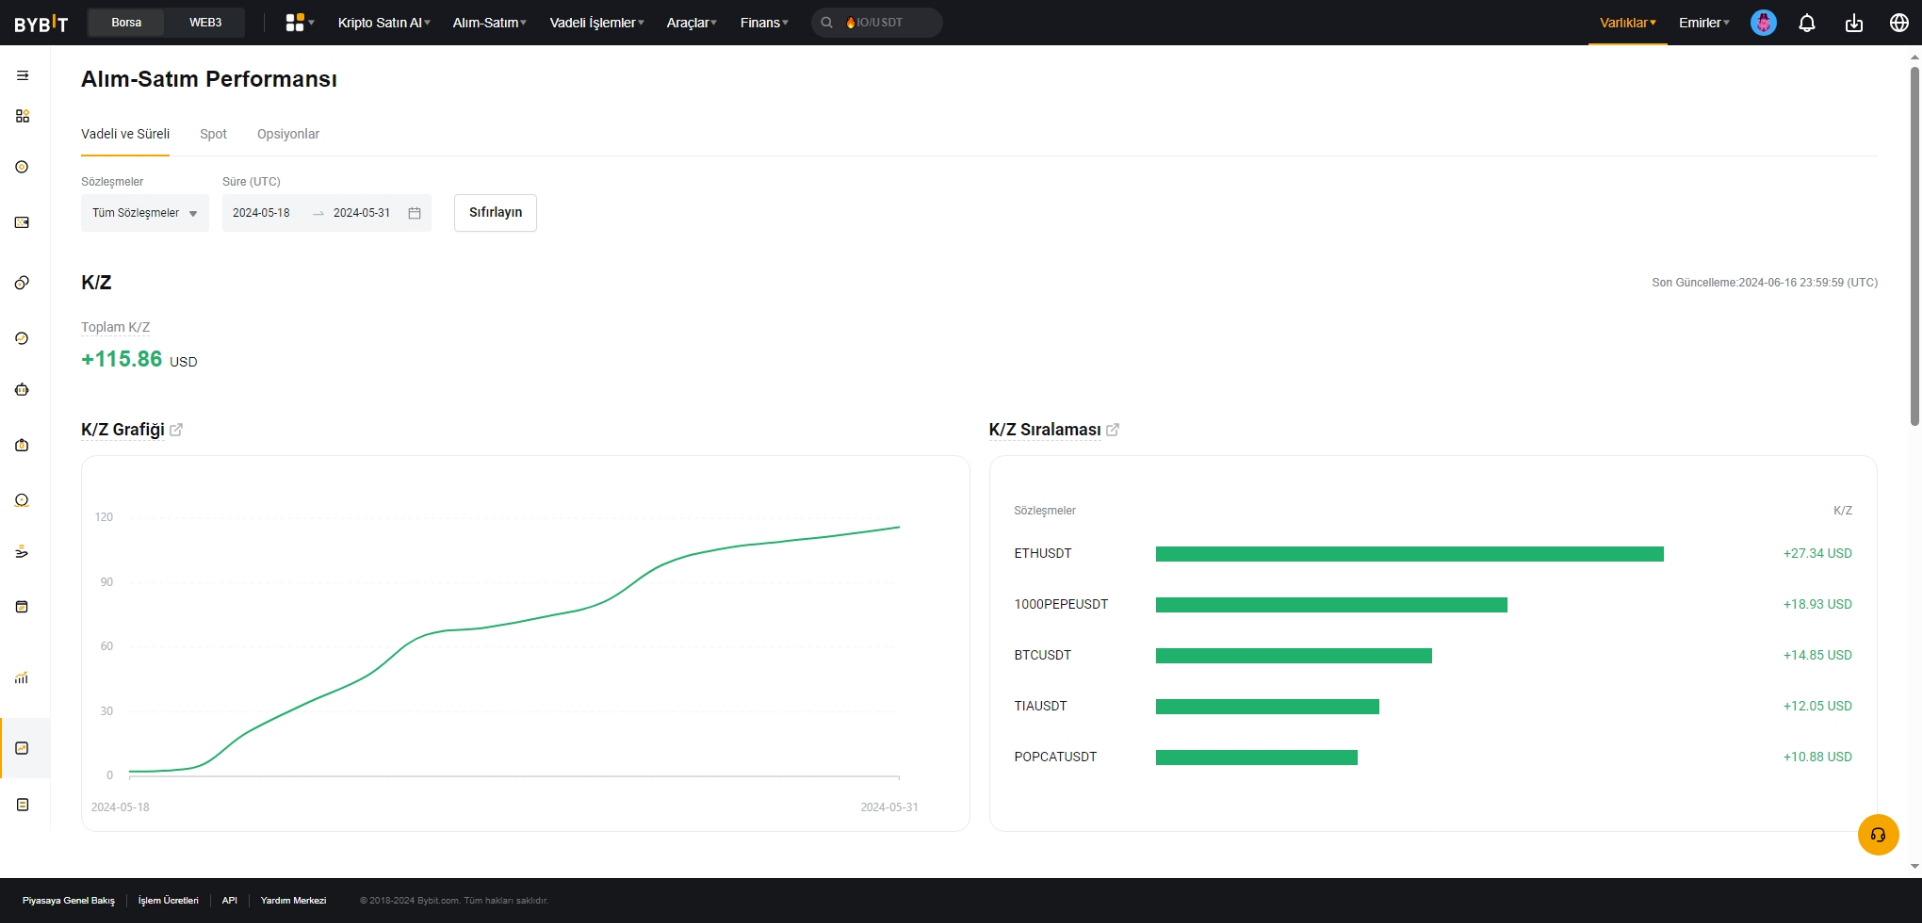The height and width of the screenshot is (923, 1922).
Task: Click the download app icon
Action: (1853, 22)
